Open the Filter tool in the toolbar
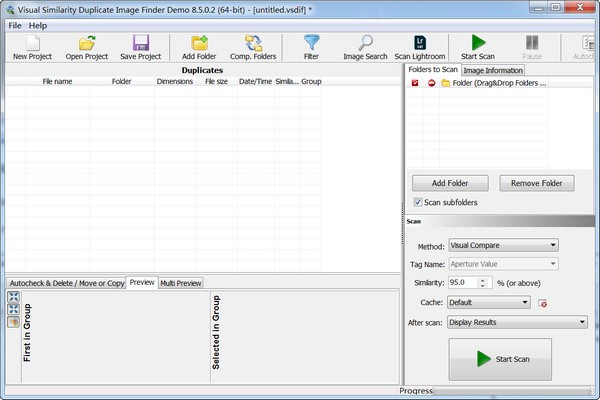The height and width of the screenshot is (400, 600). pyautogui.click(x=311, y=43)
